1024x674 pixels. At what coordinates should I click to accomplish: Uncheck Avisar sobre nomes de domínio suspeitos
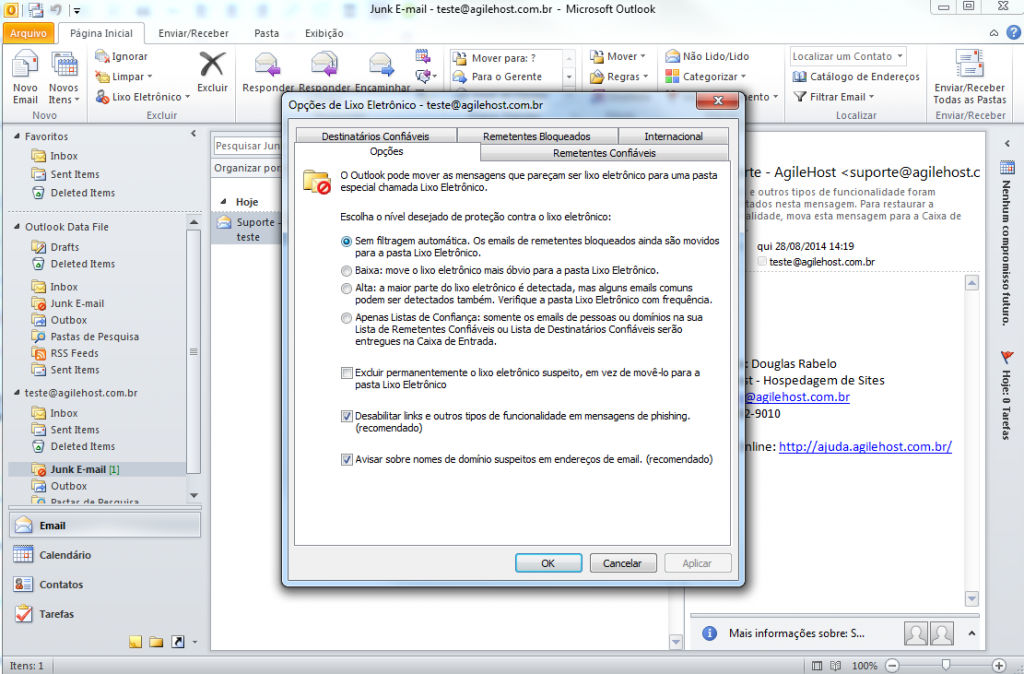347,460
